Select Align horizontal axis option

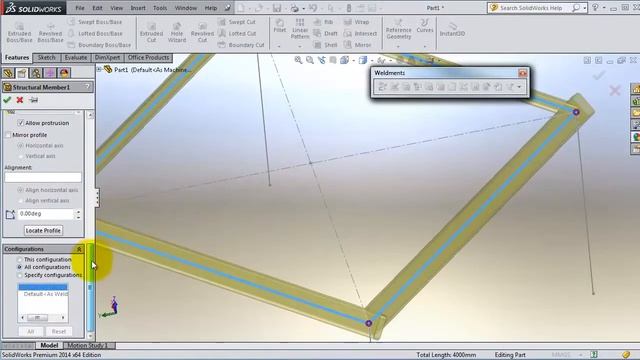[20, 190]
